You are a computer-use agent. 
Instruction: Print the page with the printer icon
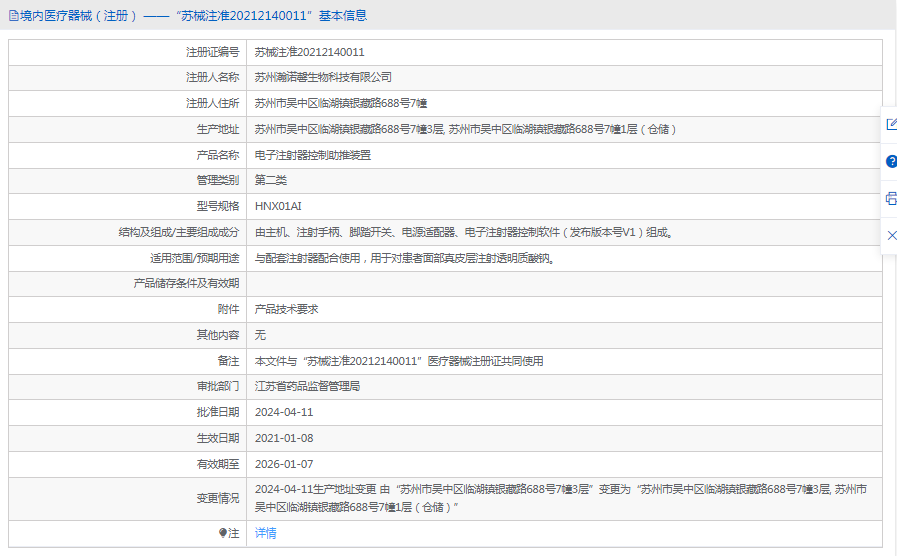(891, 199)
